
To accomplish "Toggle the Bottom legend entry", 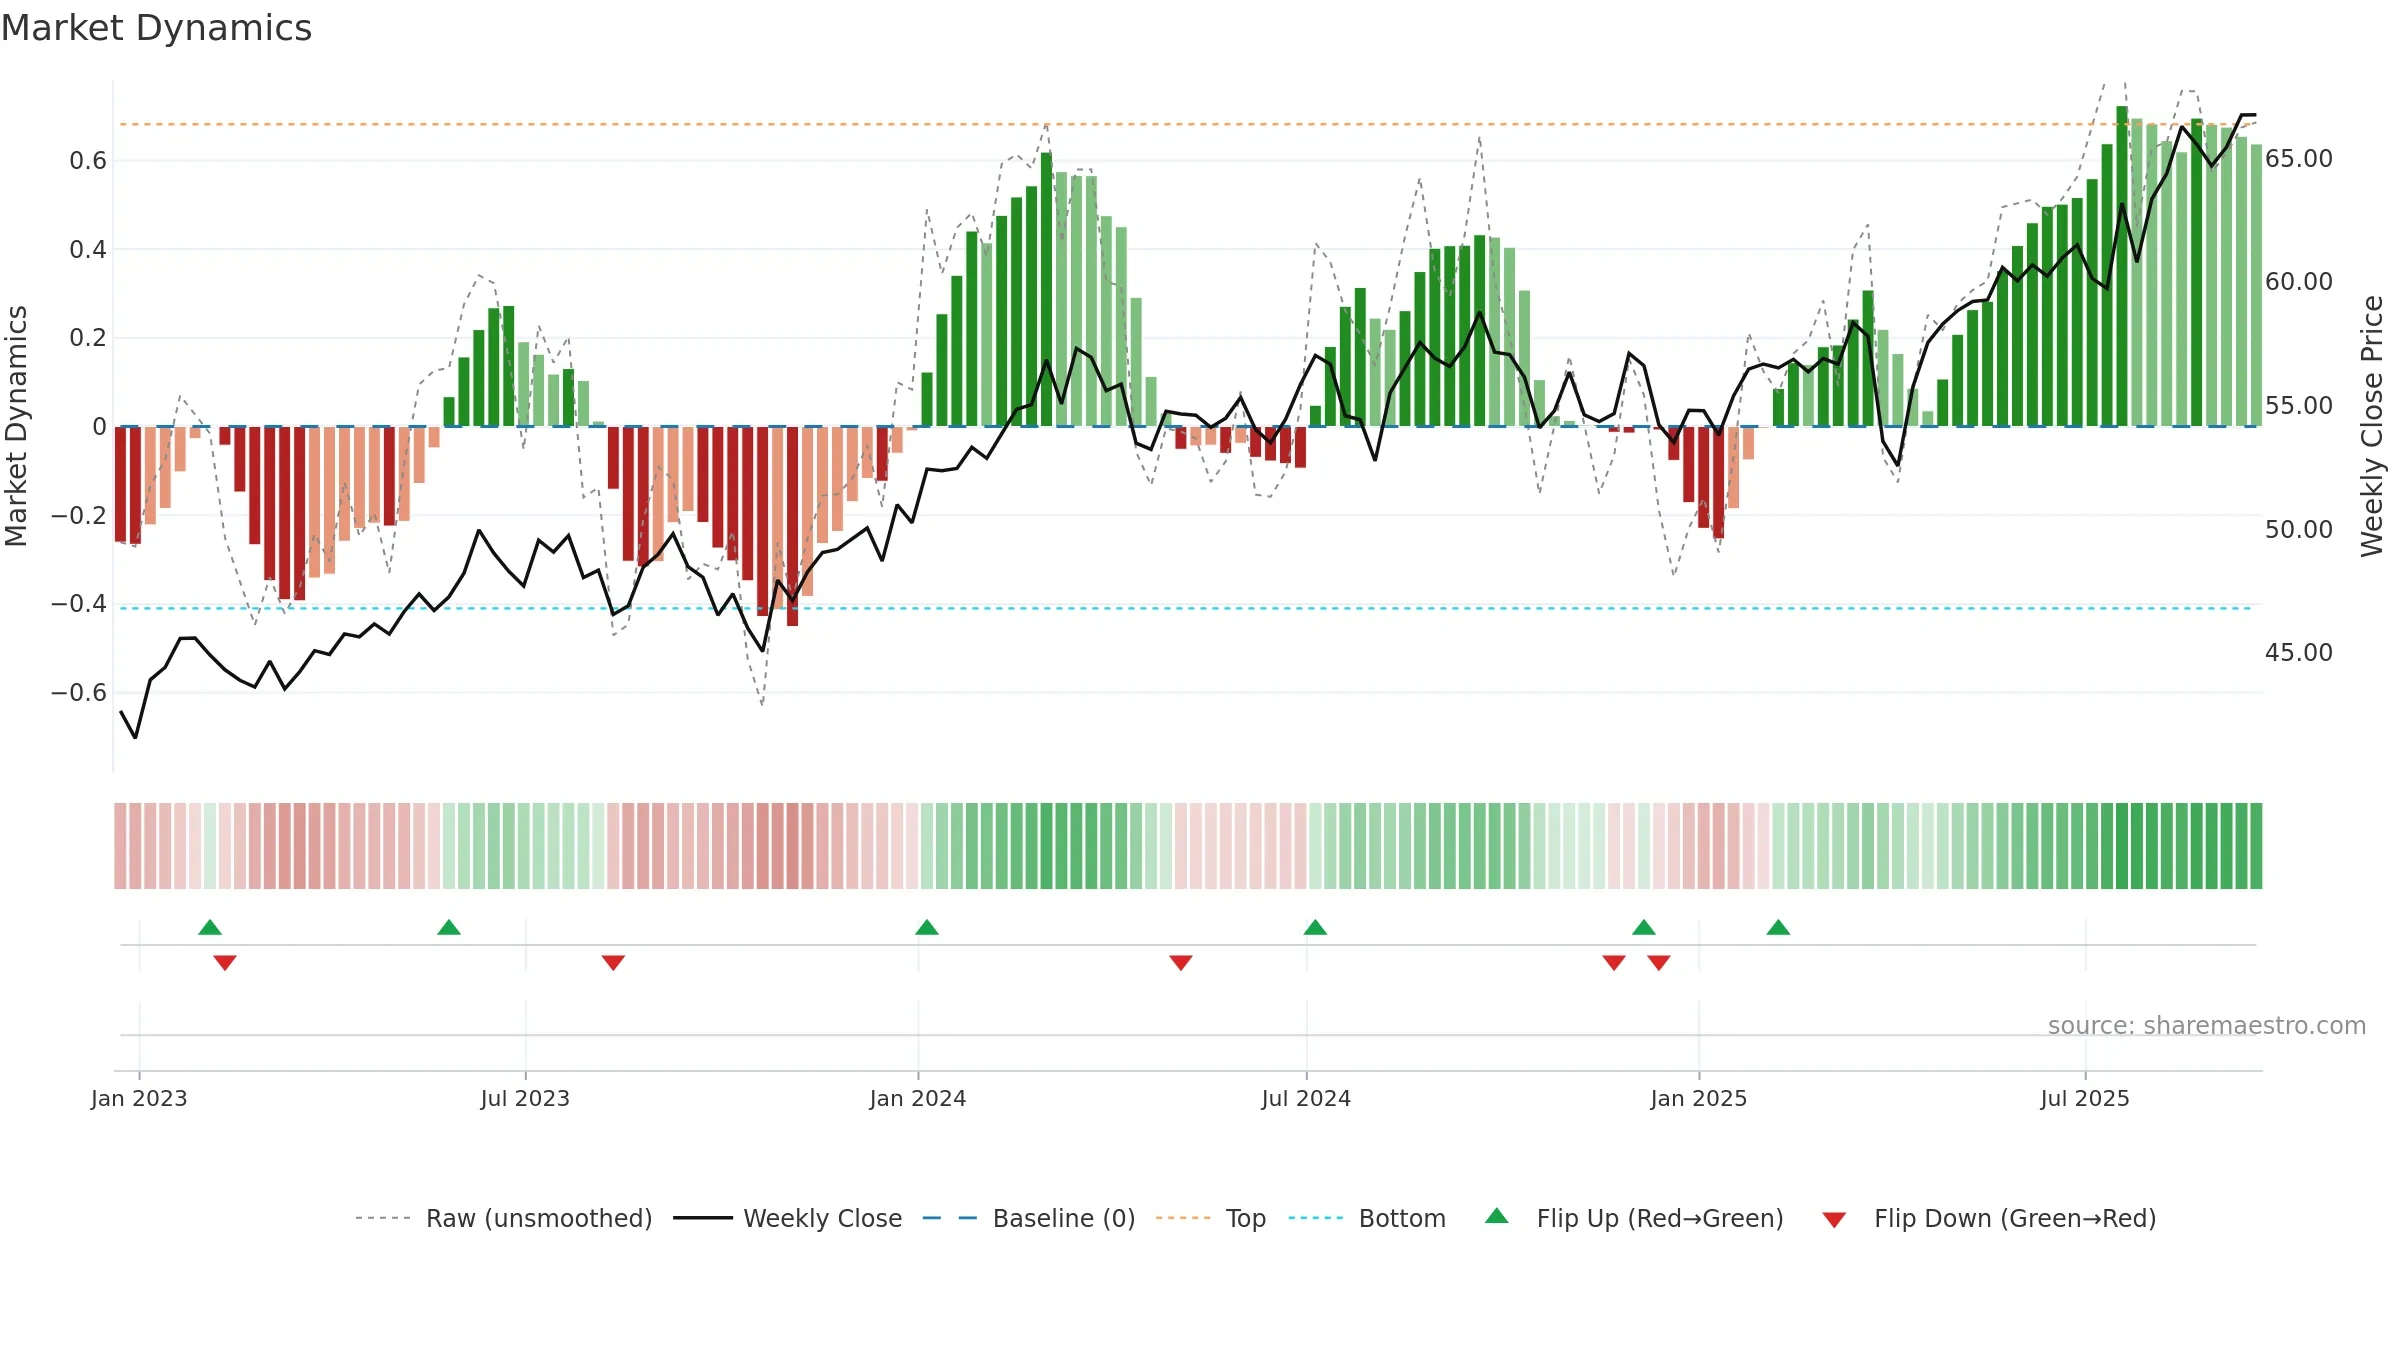I will point(1367,1218).
